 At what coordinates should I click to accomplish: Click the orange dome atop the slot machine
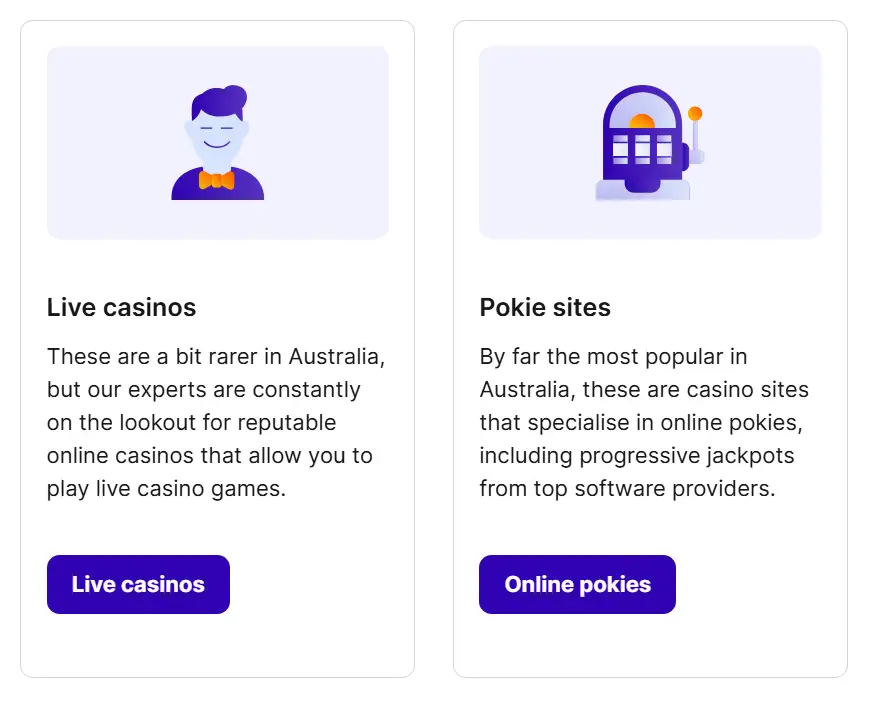tap(642, 121)
